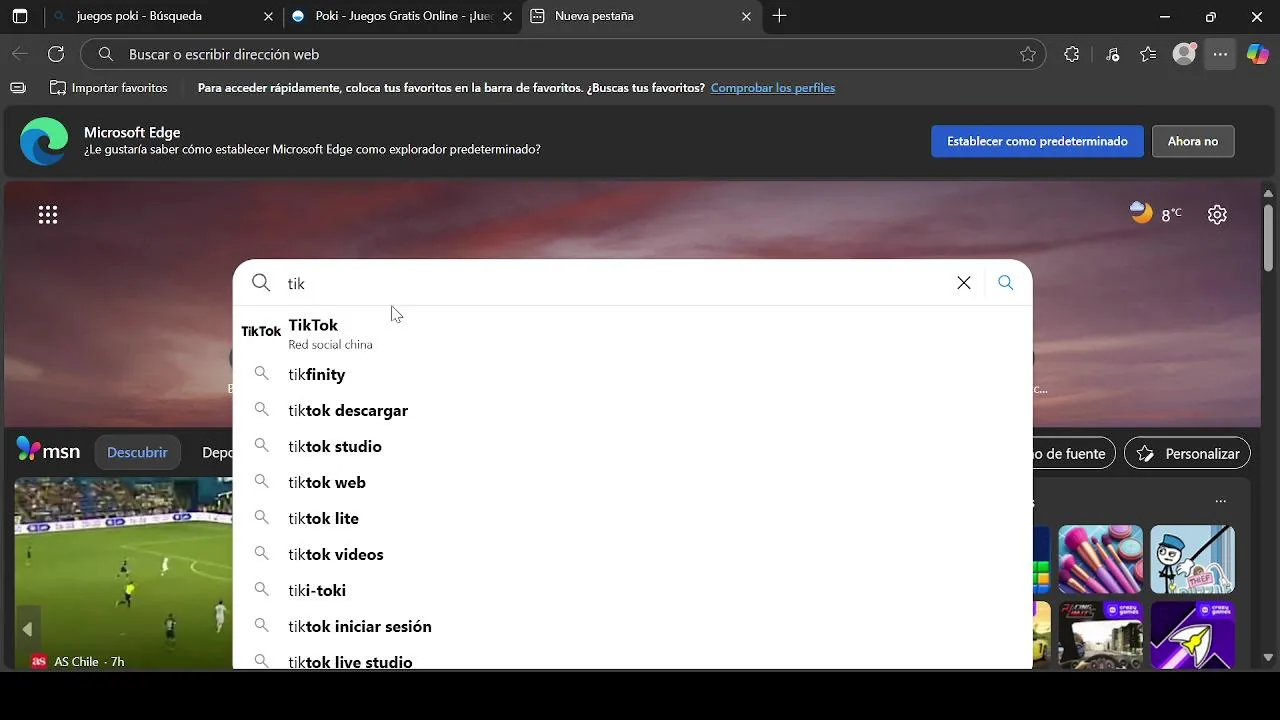Focus the 'Buscar o escribir dirección web' address bar
This screenshot has height=720, width=1280.
coord(563,54)
